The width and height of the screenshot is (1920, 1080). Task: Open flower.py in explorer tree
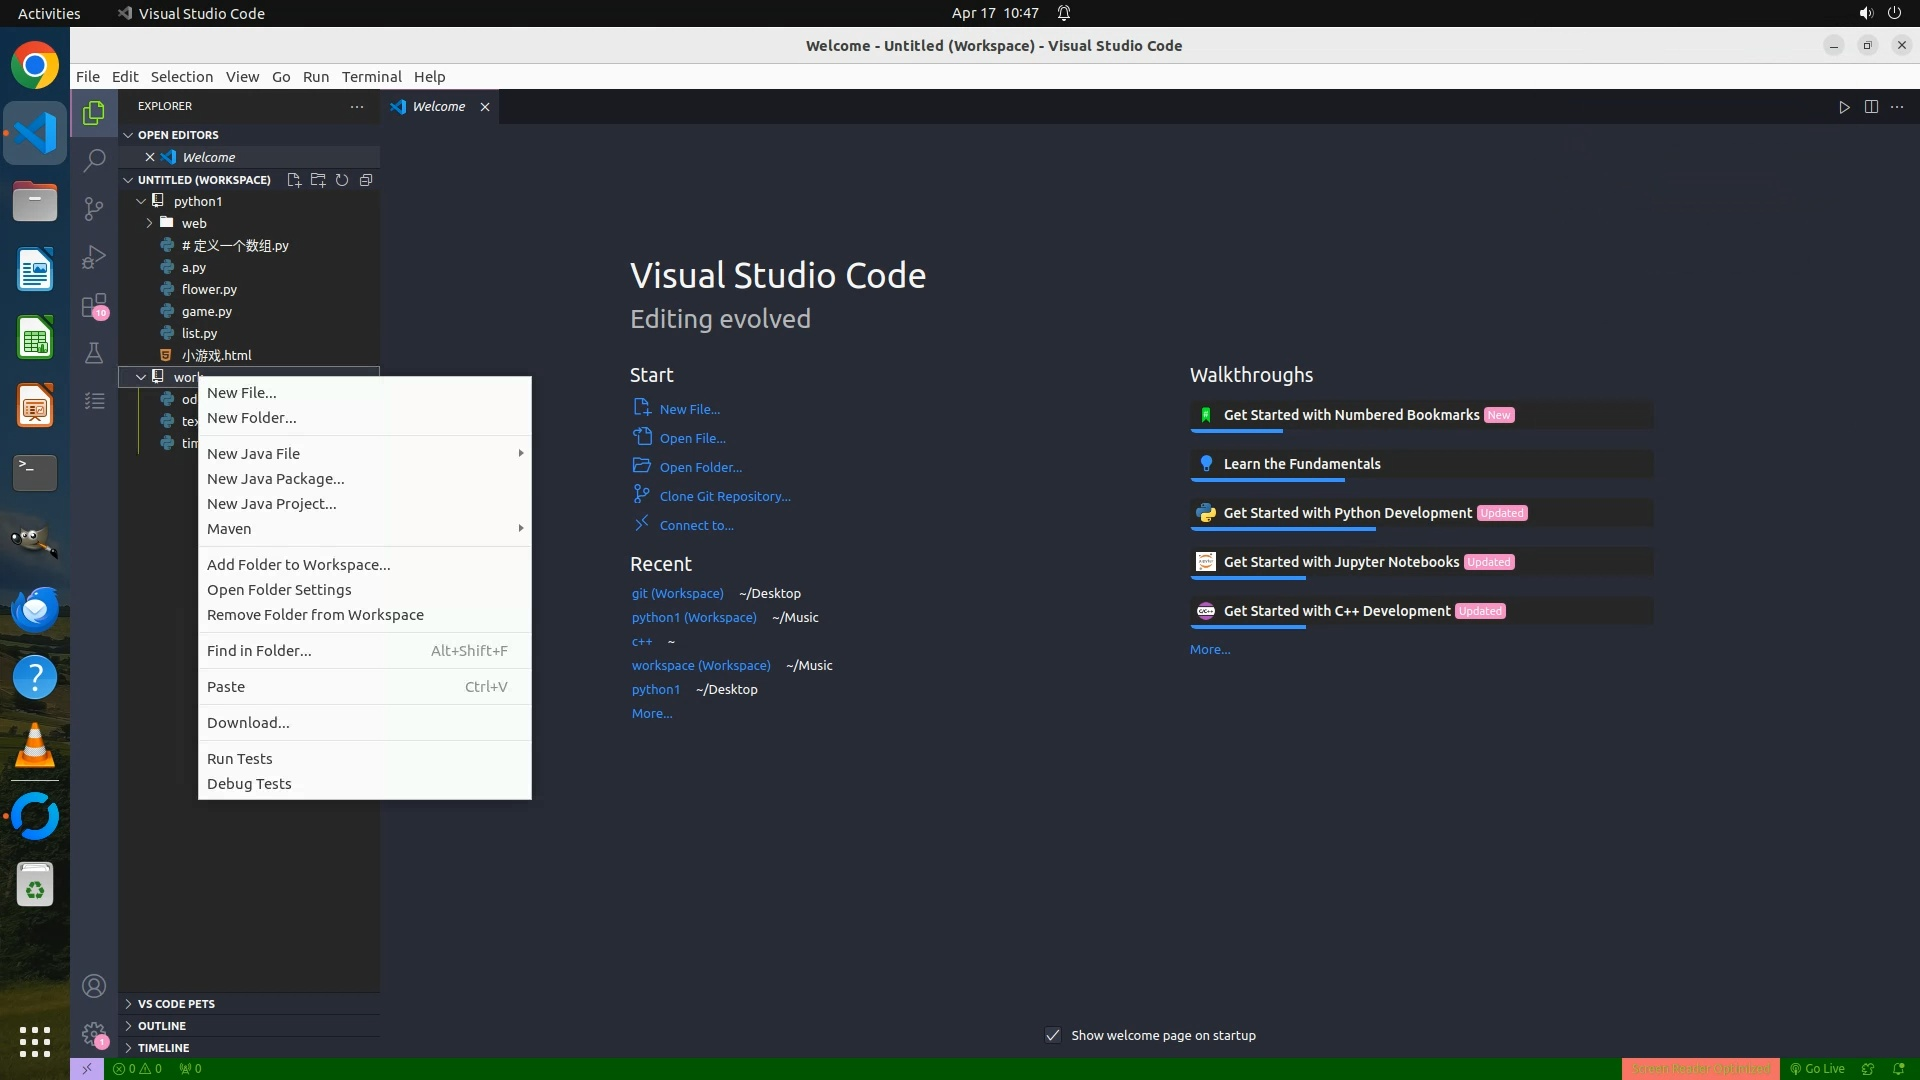point(209,289)
